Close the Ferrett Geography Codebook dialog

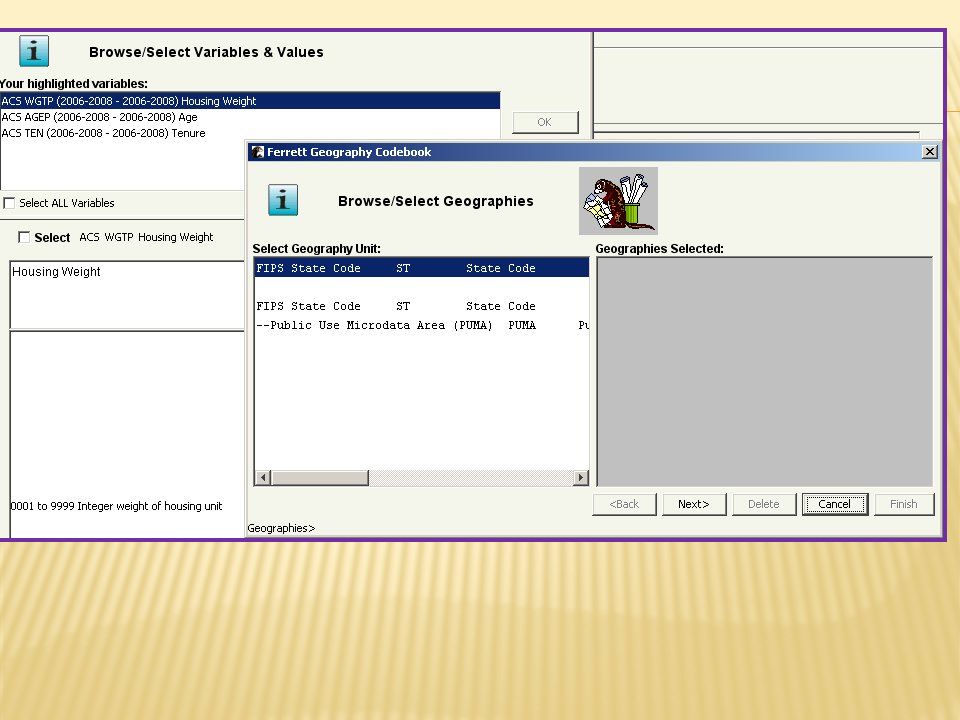click(929, 152)
